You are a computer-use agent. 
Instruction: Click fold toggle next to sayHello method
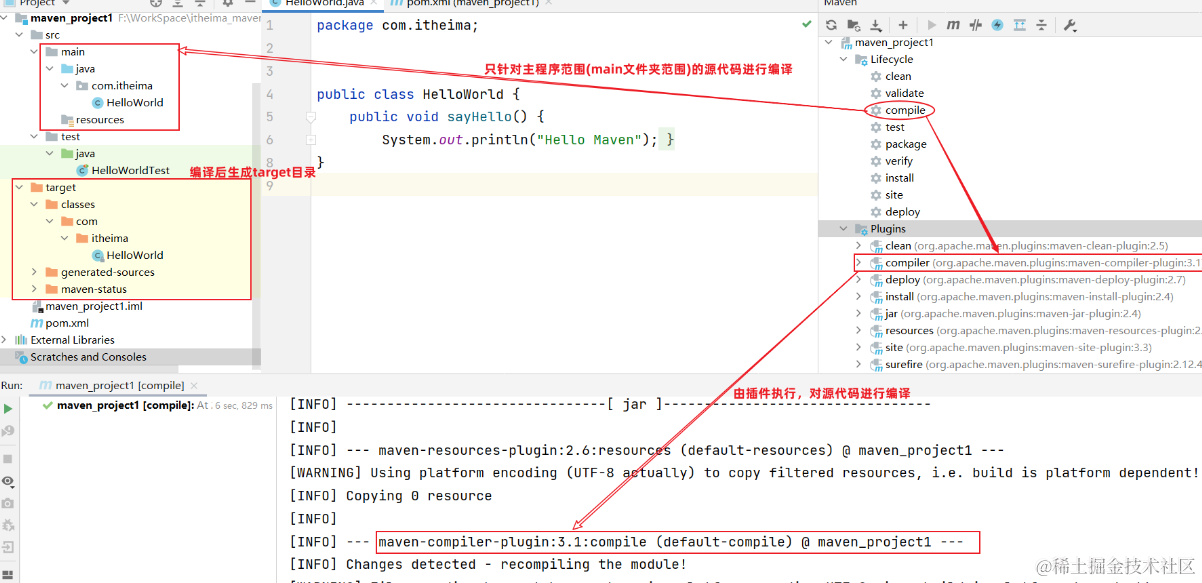[x=311, y=117]
